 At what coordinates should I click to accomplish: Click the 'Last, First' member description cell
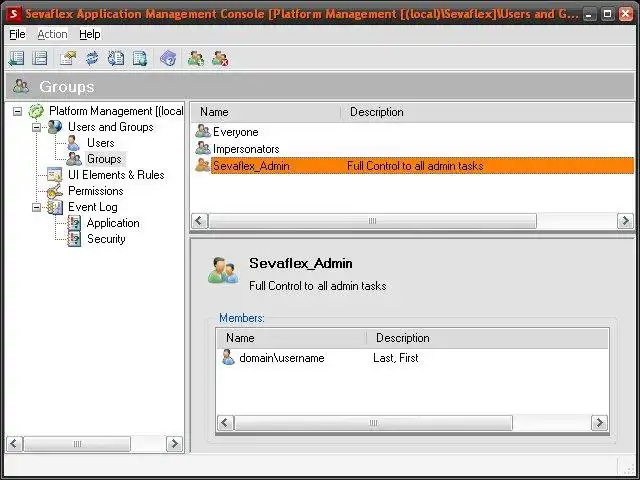(x=396, y=358)
